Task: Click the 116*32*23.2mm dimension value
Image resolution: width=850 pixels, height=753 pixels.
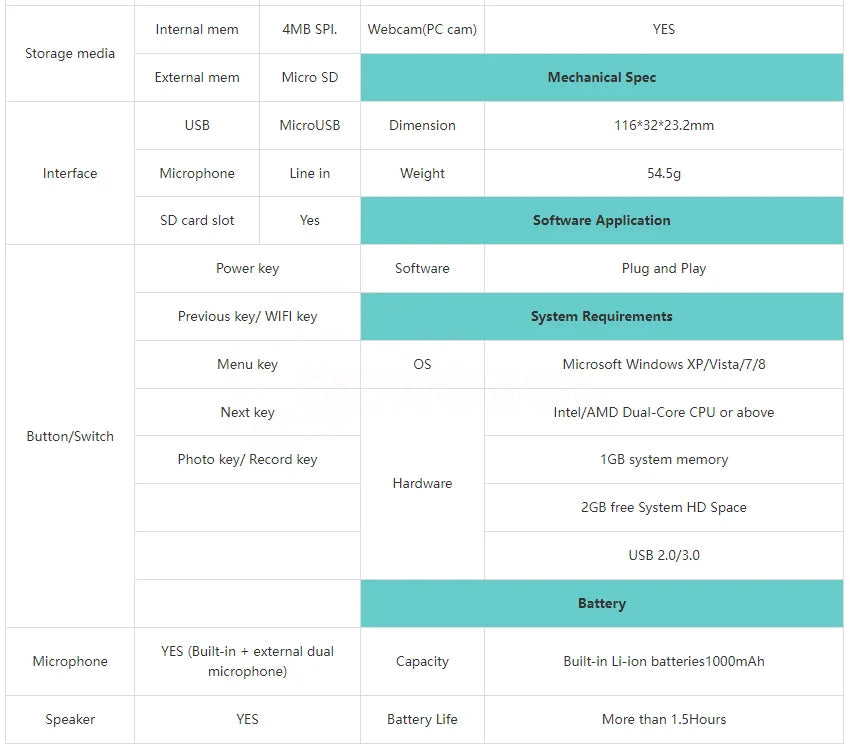Action: pyautogui.click(x=664, y=125)
